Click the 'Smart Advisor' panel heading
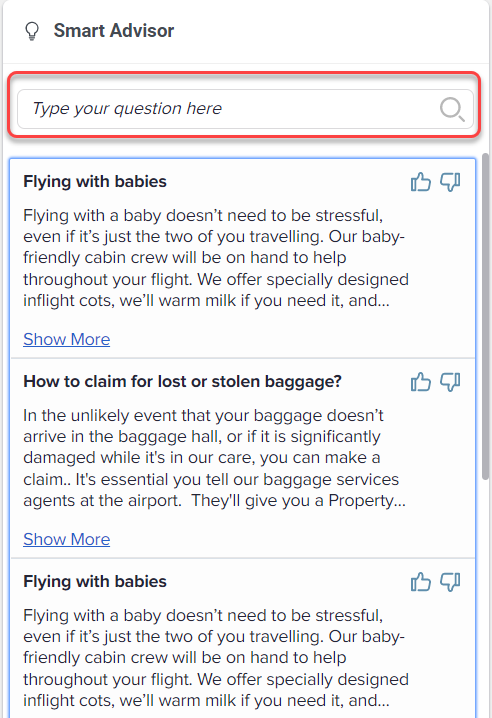This screenshot has height=718, width=492. [x=114, y=31]
